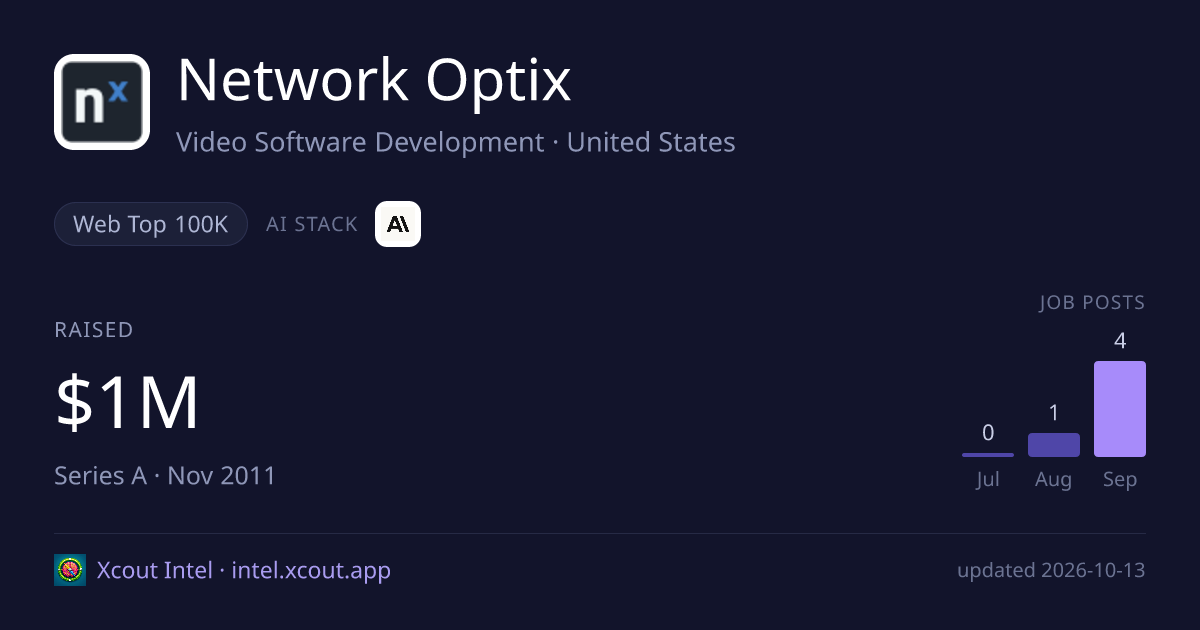Viewport: 1200px width, 630px height.
Task: Click the value 4 above September bar
Action: (x=1120, y=341)
